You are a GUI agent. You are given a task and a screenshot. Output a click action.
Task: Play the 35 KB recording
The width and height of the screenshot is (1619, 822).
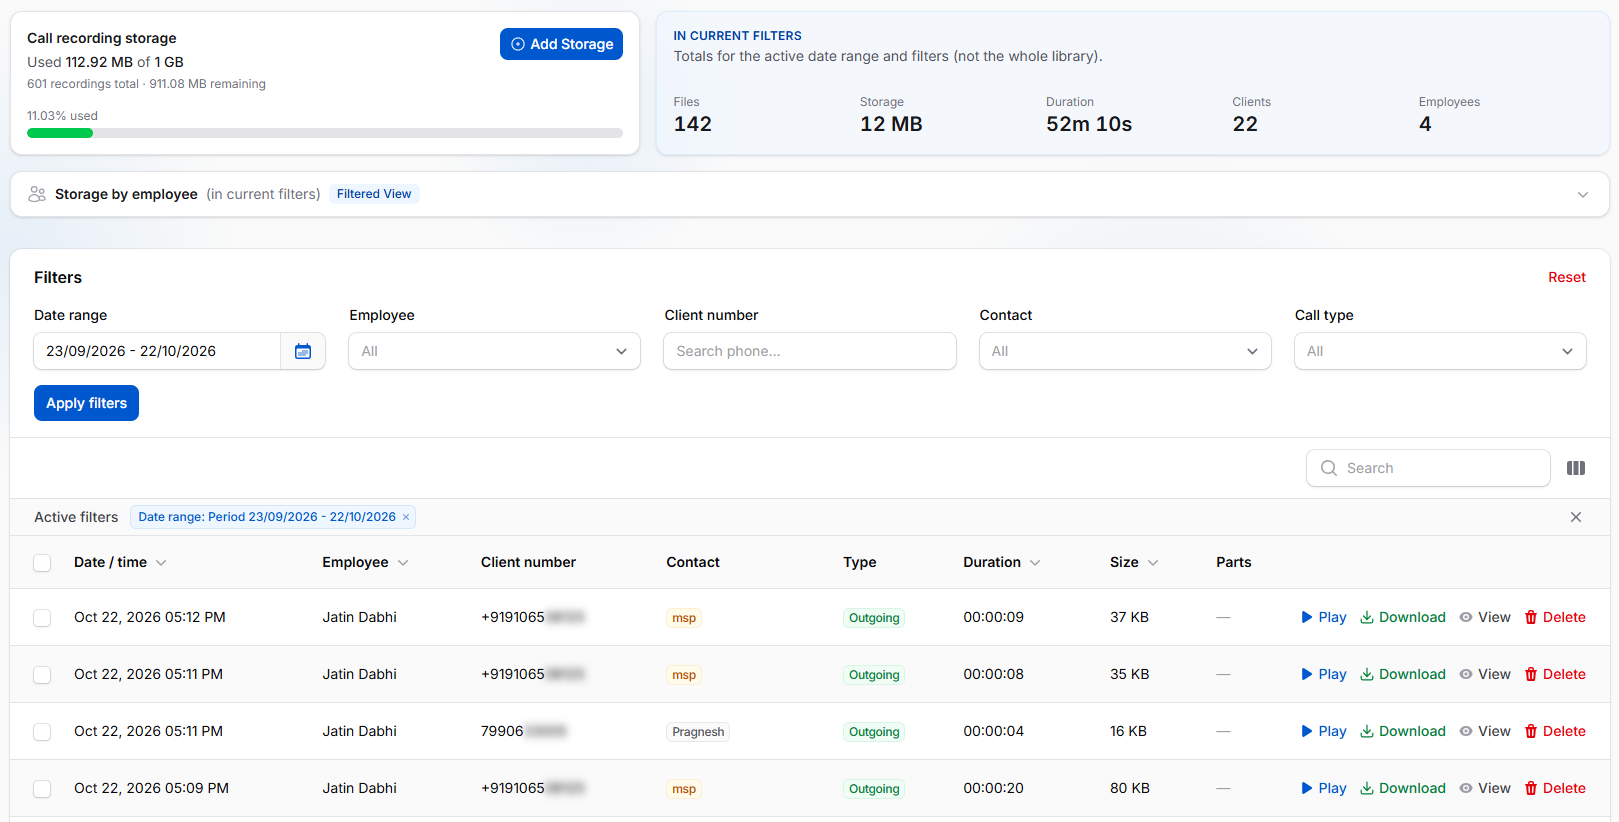[1323, 674]
